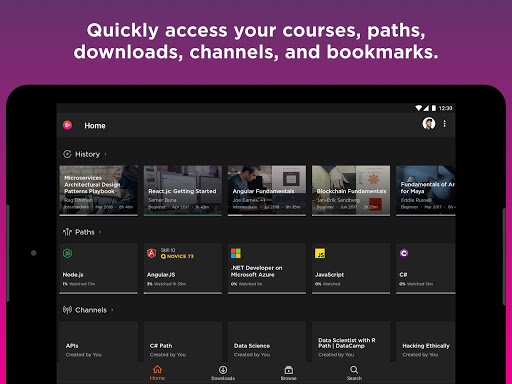The width and height of the screenshot is (512, 384).
Task: Select the Home tab
Action: tap(157, 373)
